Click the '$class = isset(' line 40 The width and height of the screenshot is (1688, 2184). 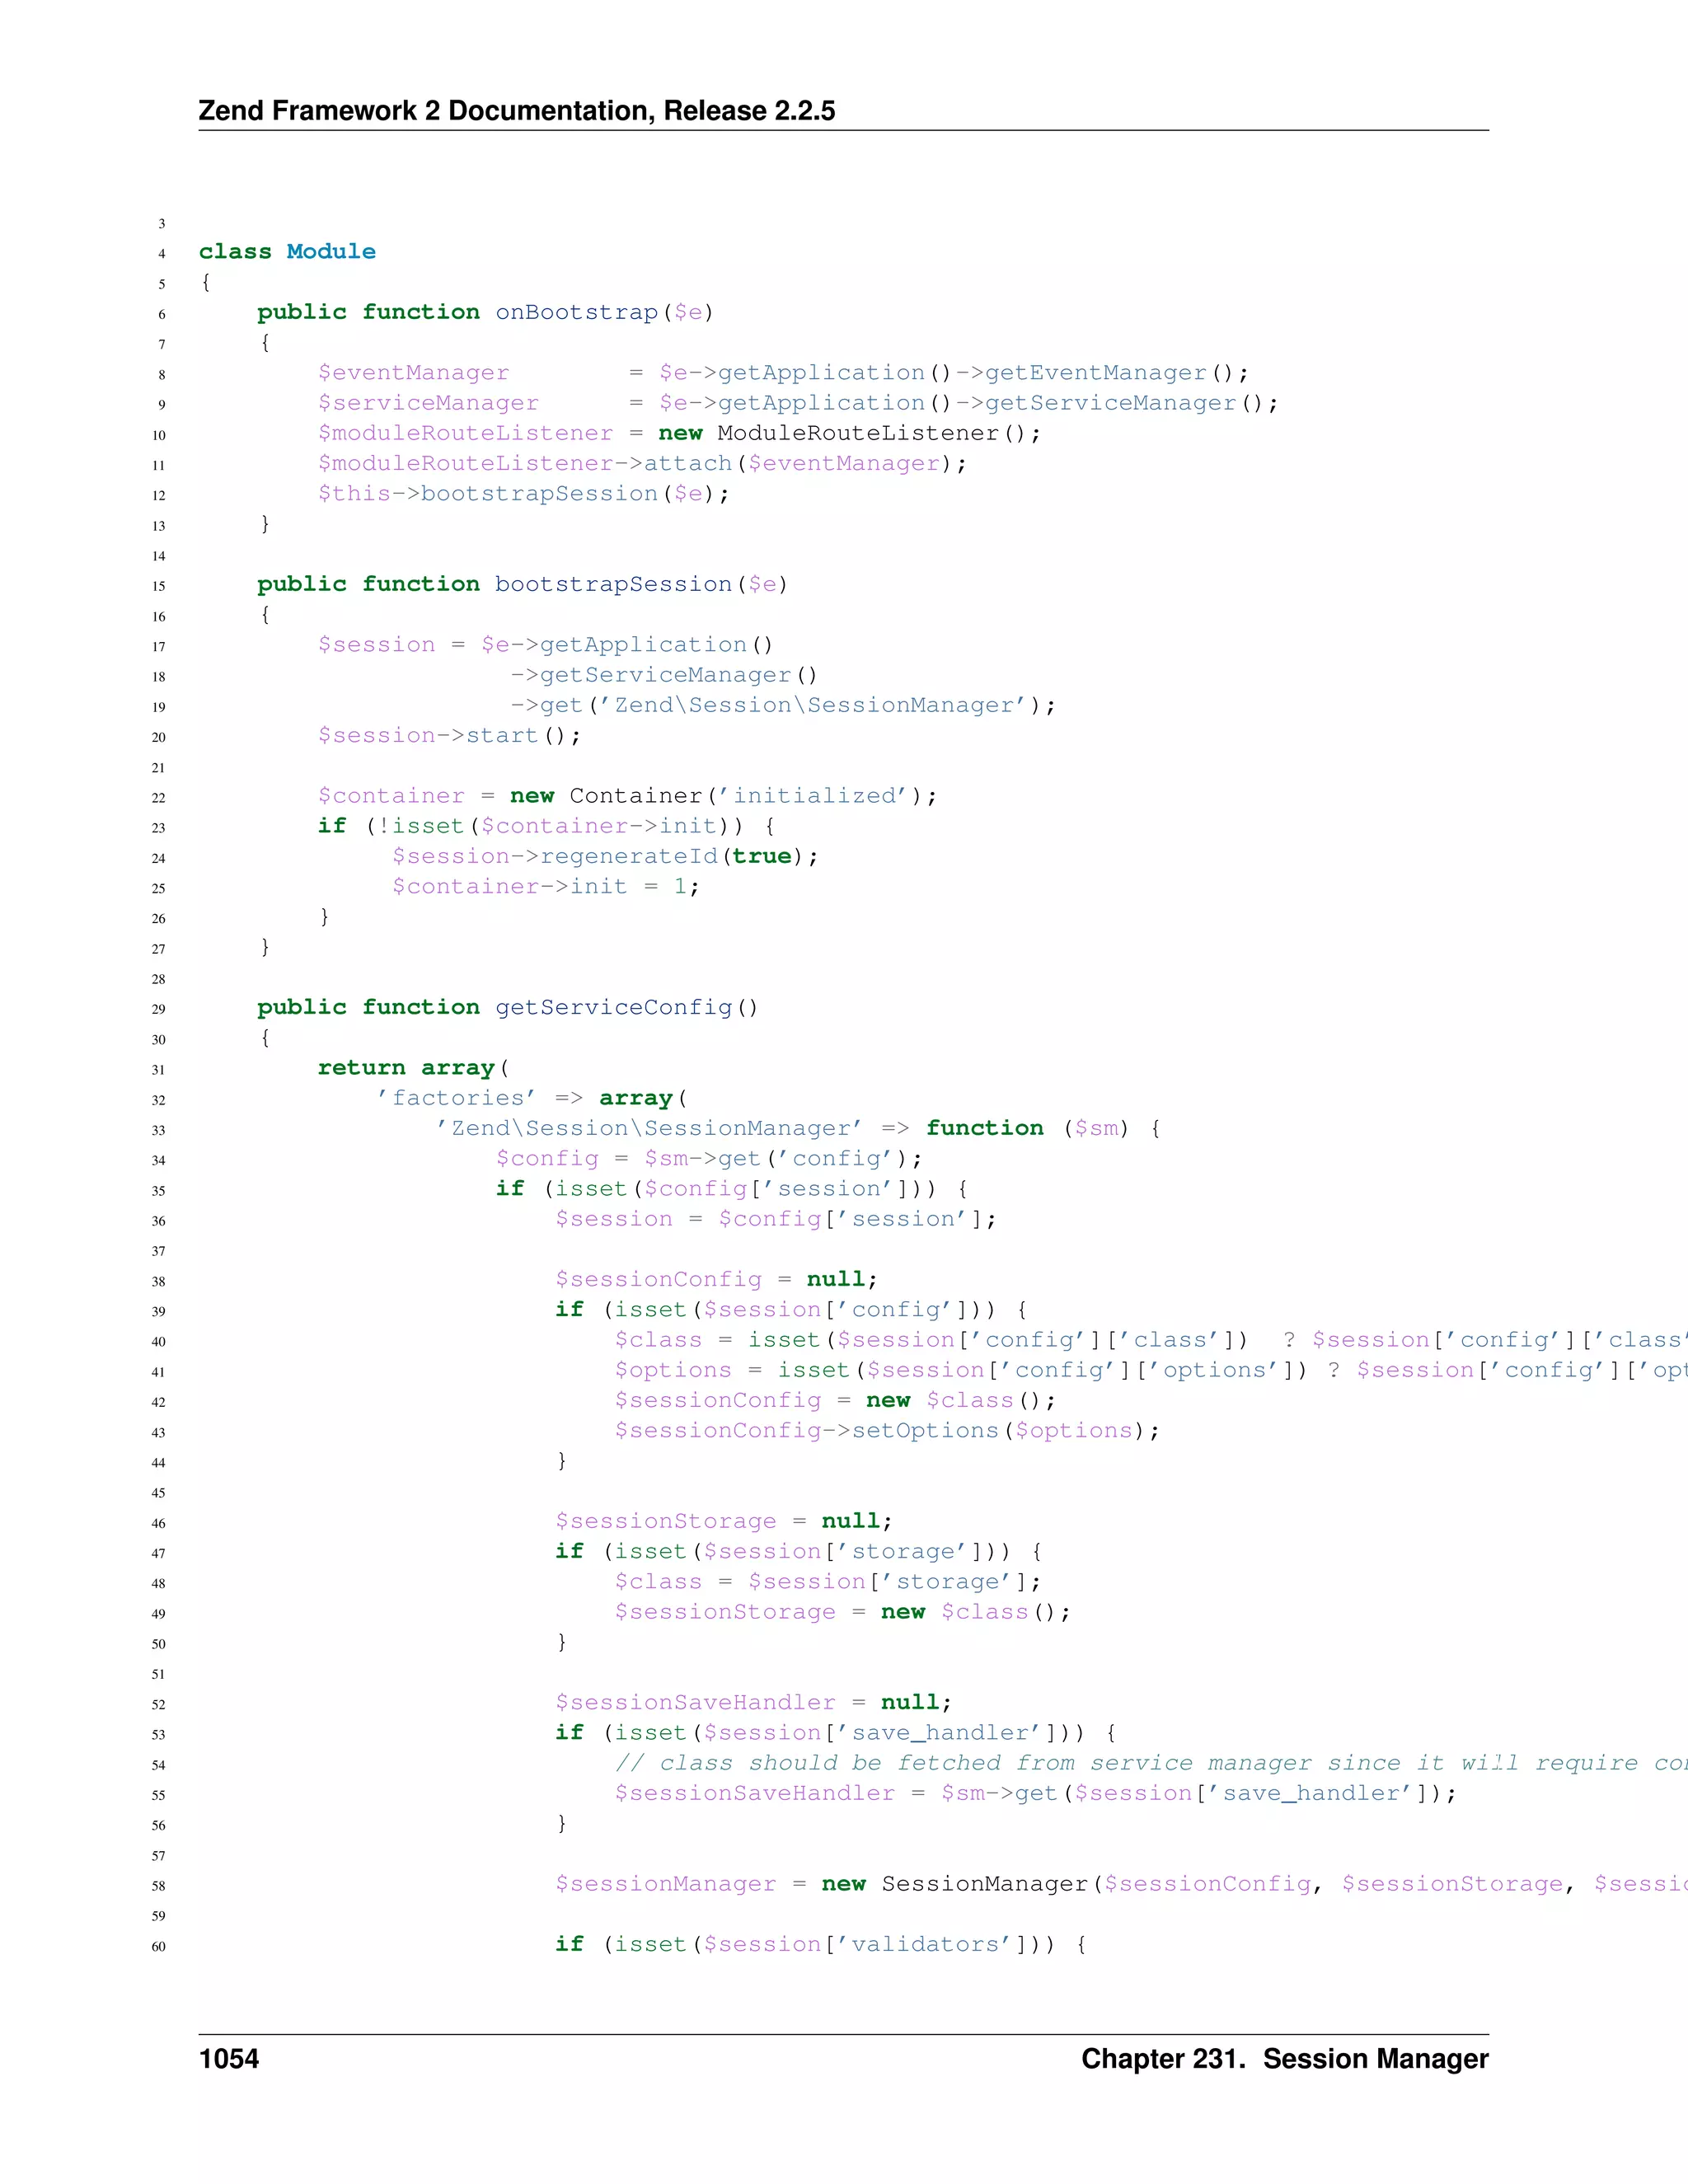[x=1151, y=1340]
